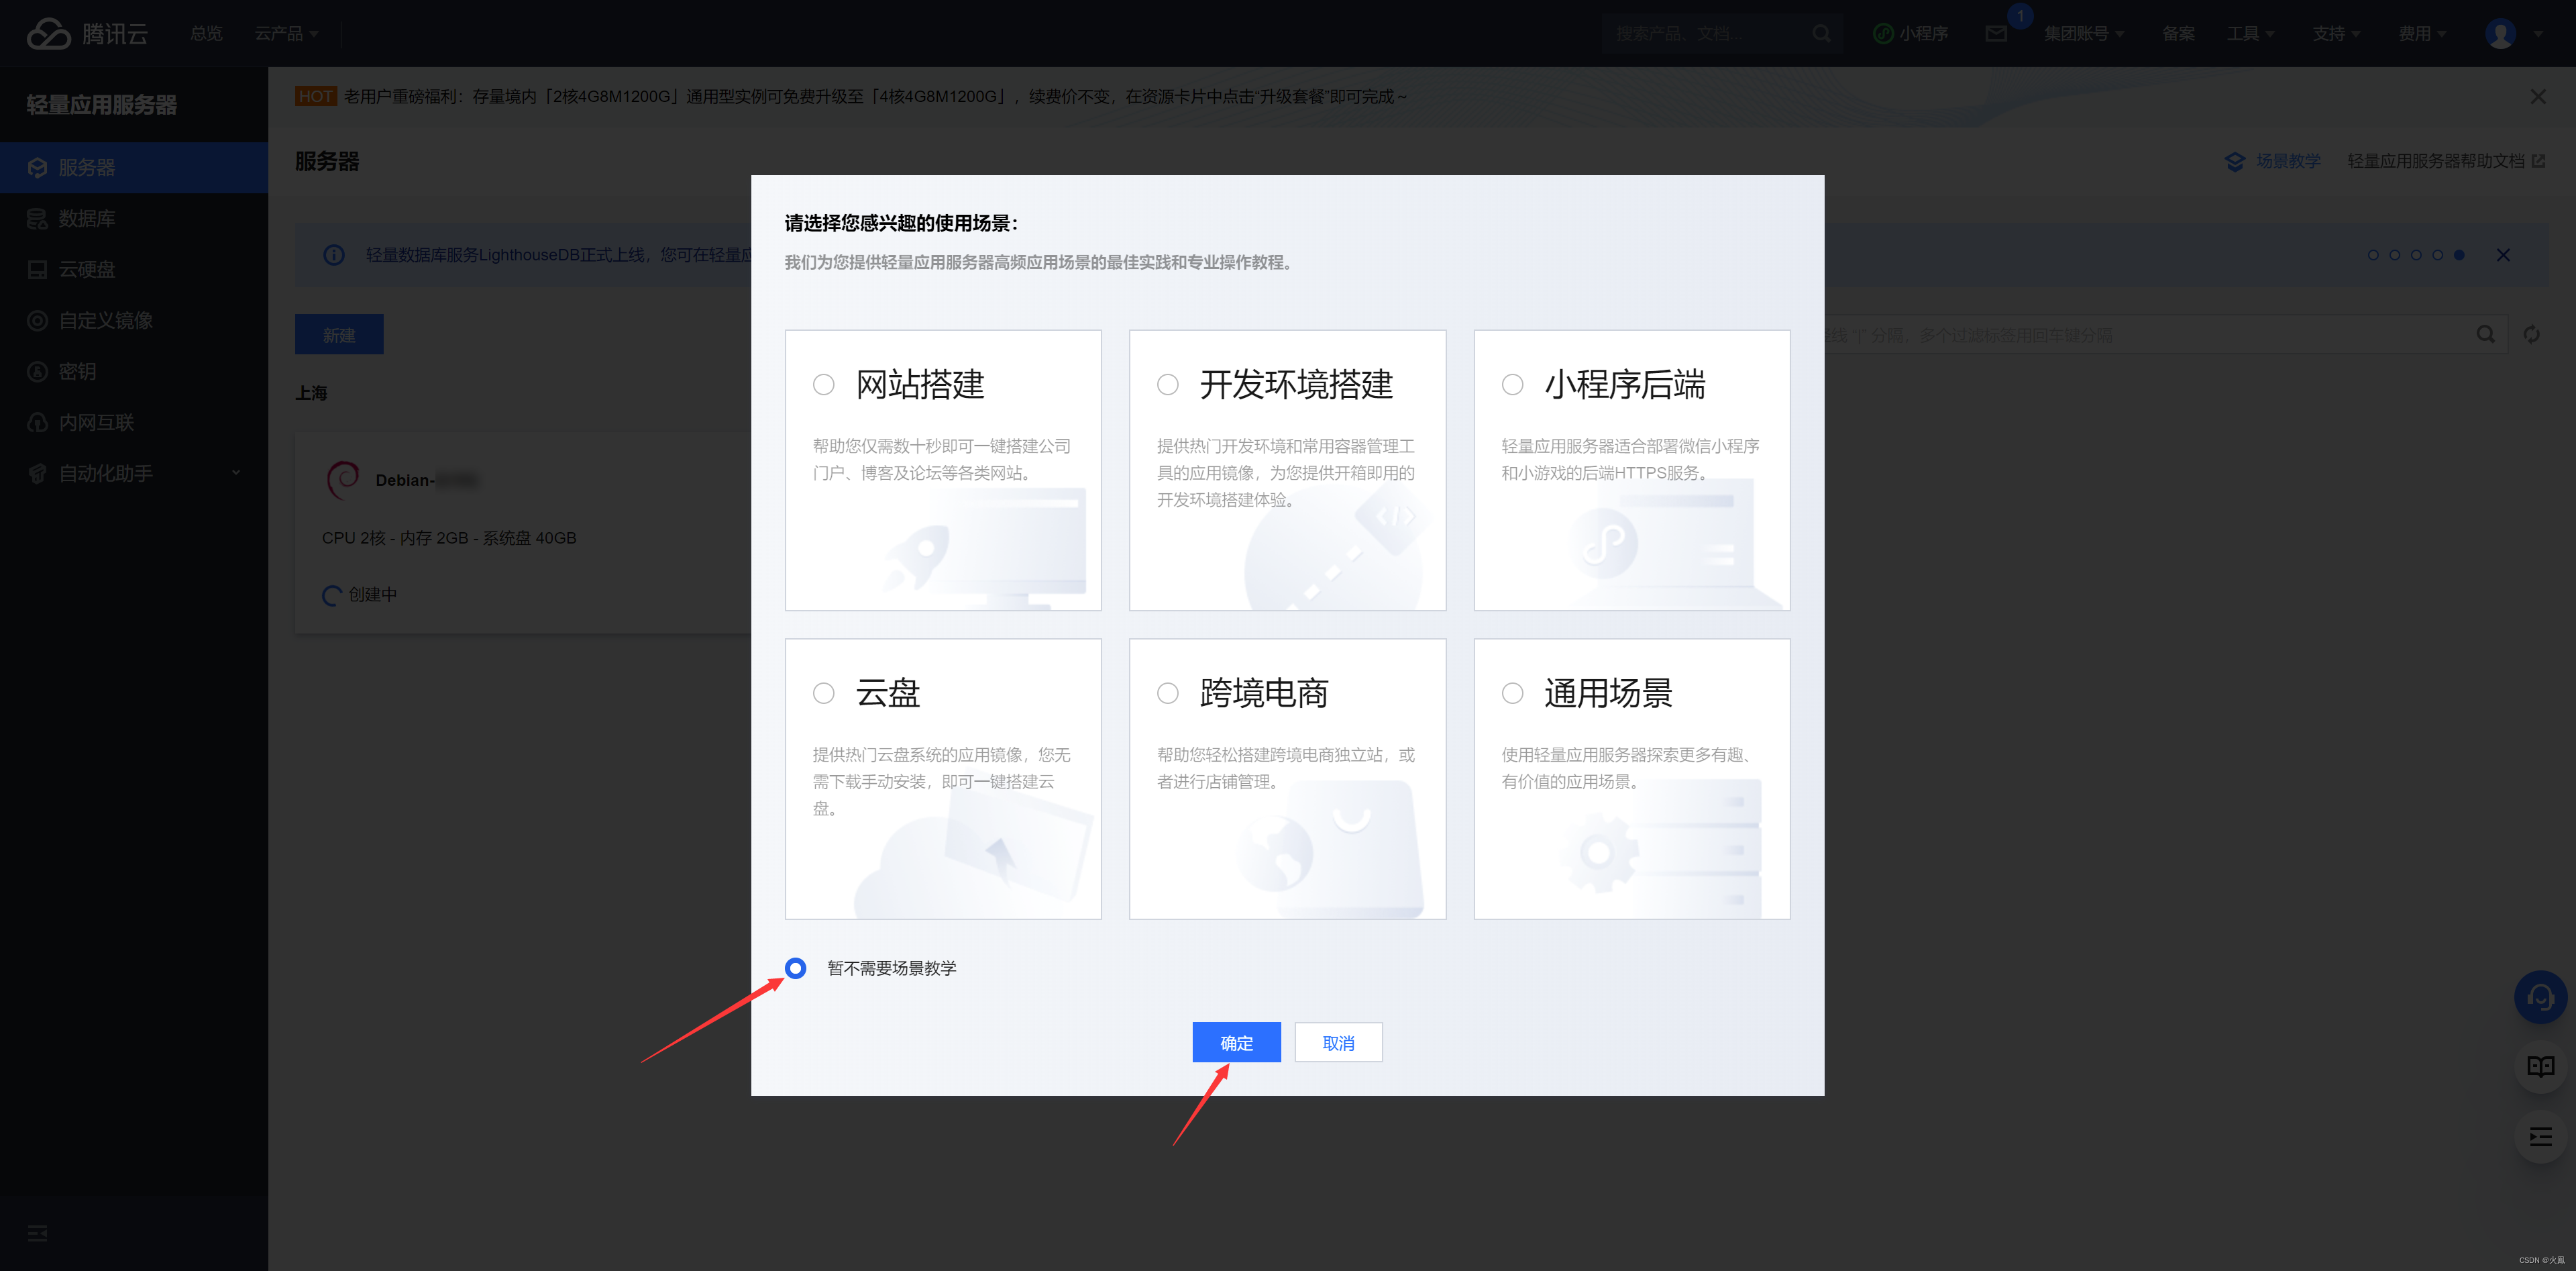The width and height of the screenshot is (2576, 1271).
Task: Open the user avatar menu
Action: click(x=2500, y=34)
